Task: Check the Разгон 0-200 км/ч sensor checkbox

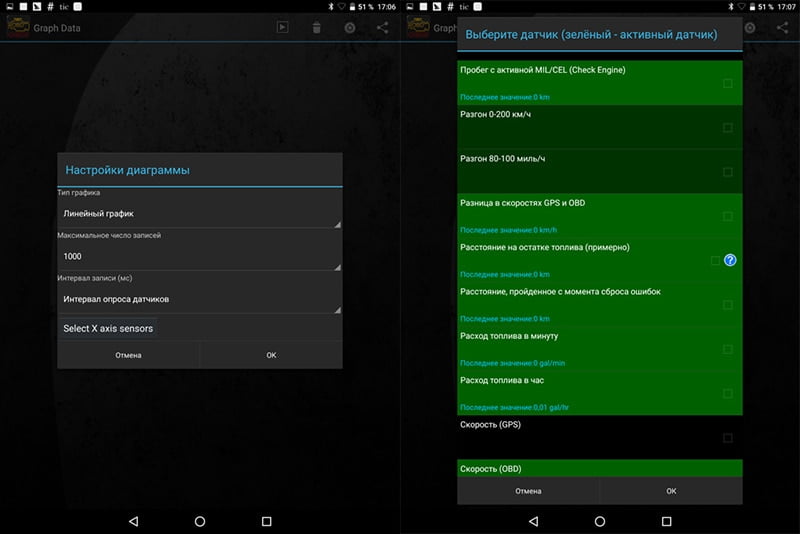Action: [x=727, y=128]
